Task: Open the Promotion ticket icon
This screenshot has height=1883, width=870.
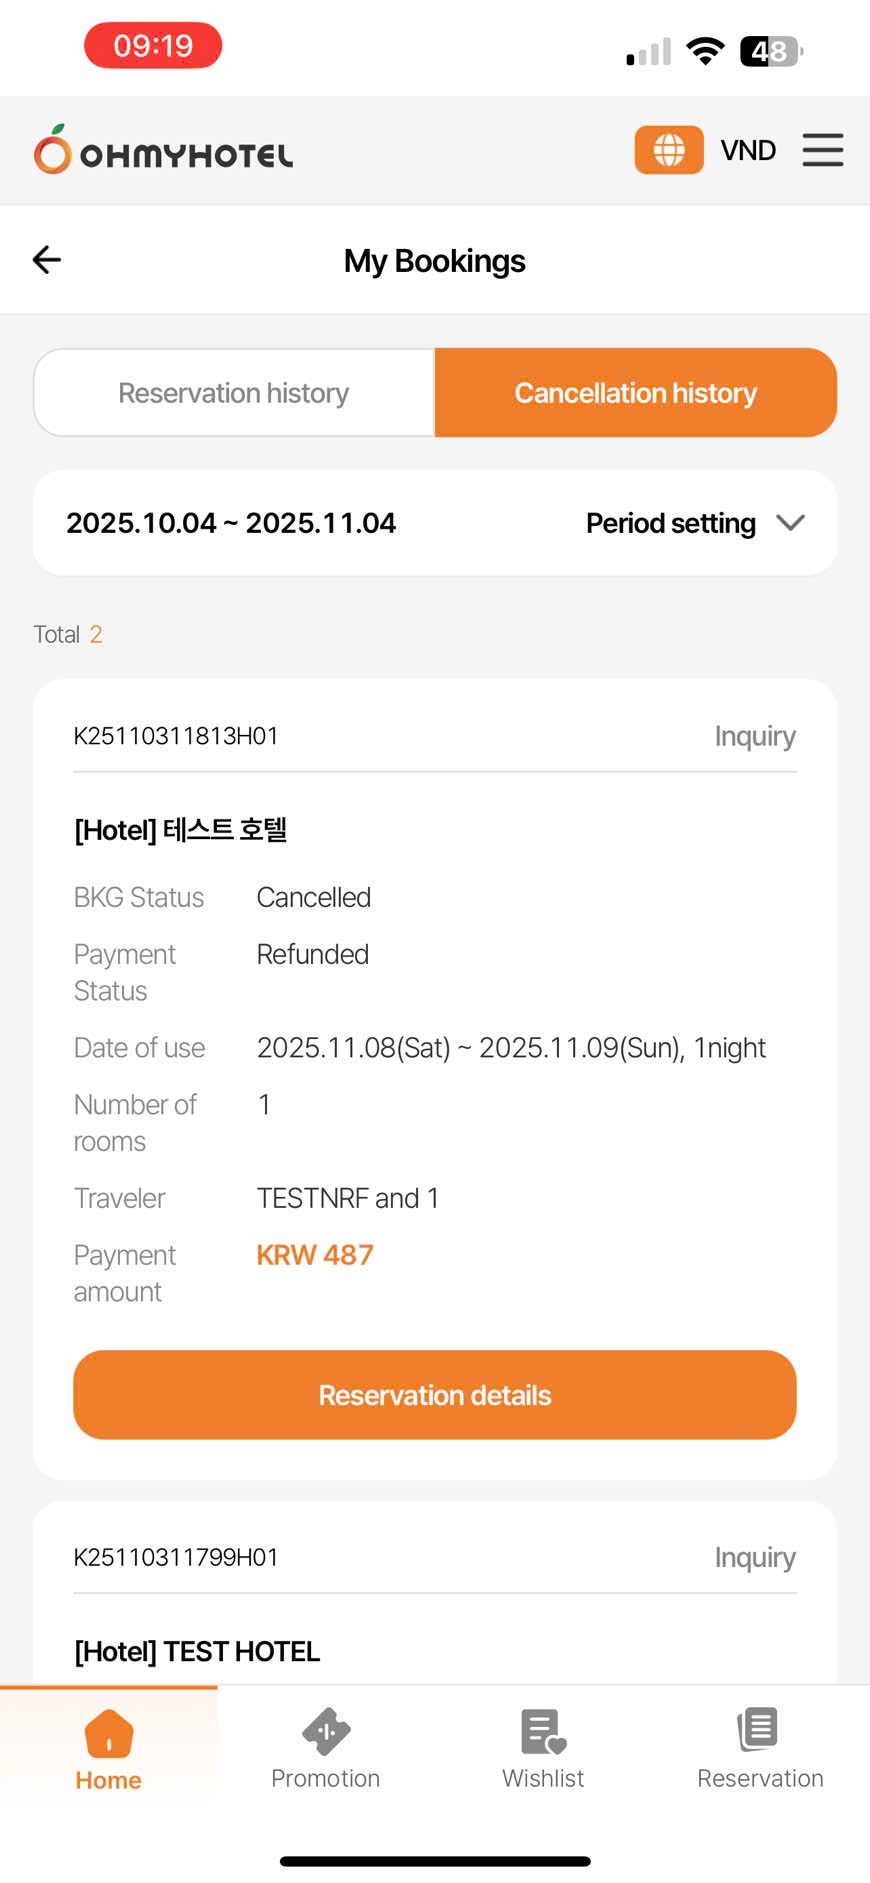Action: coord(326,1732)
